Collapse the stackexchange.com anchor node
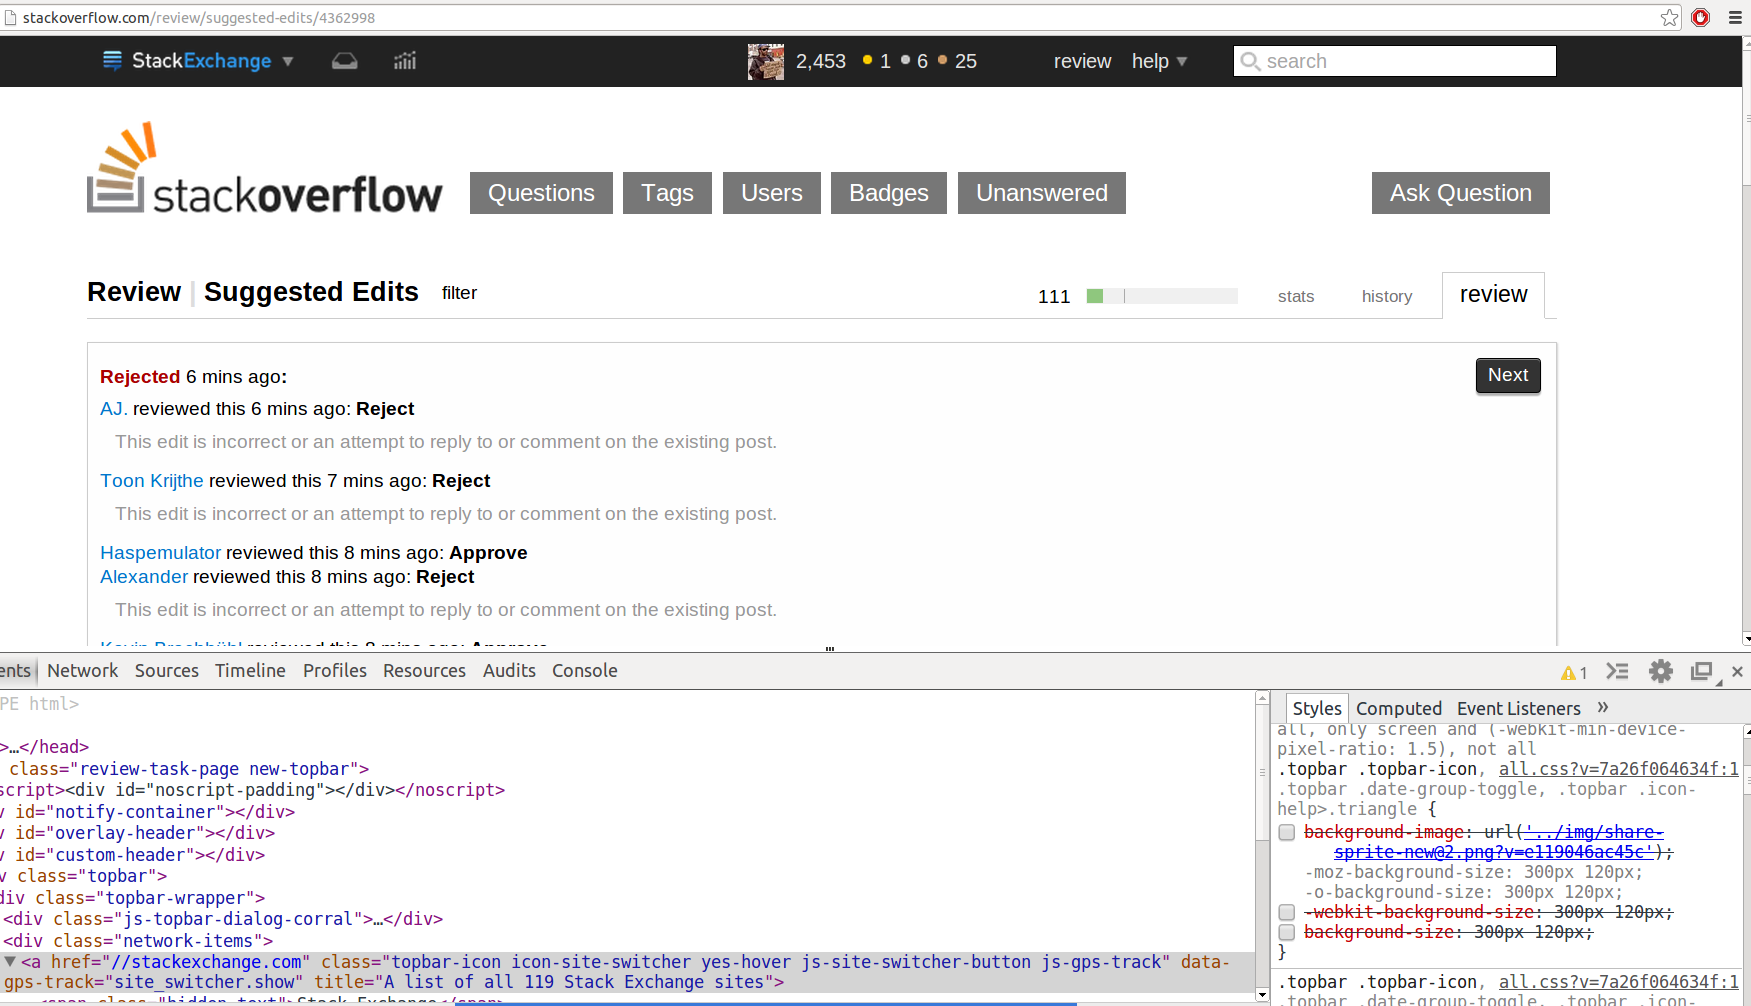Screen dimensions: 1751x1006 (x=10, y=961)
